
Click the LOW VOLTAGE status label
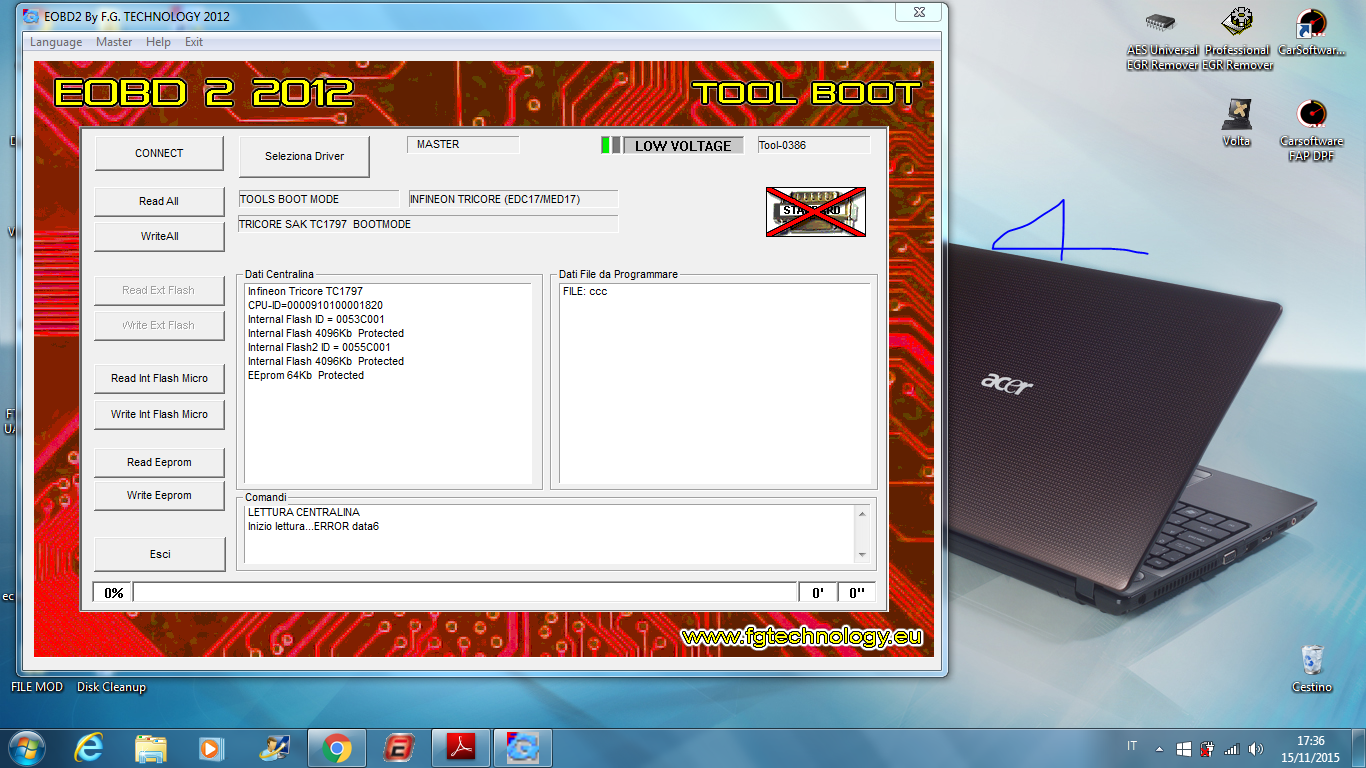tap(683, 146)
